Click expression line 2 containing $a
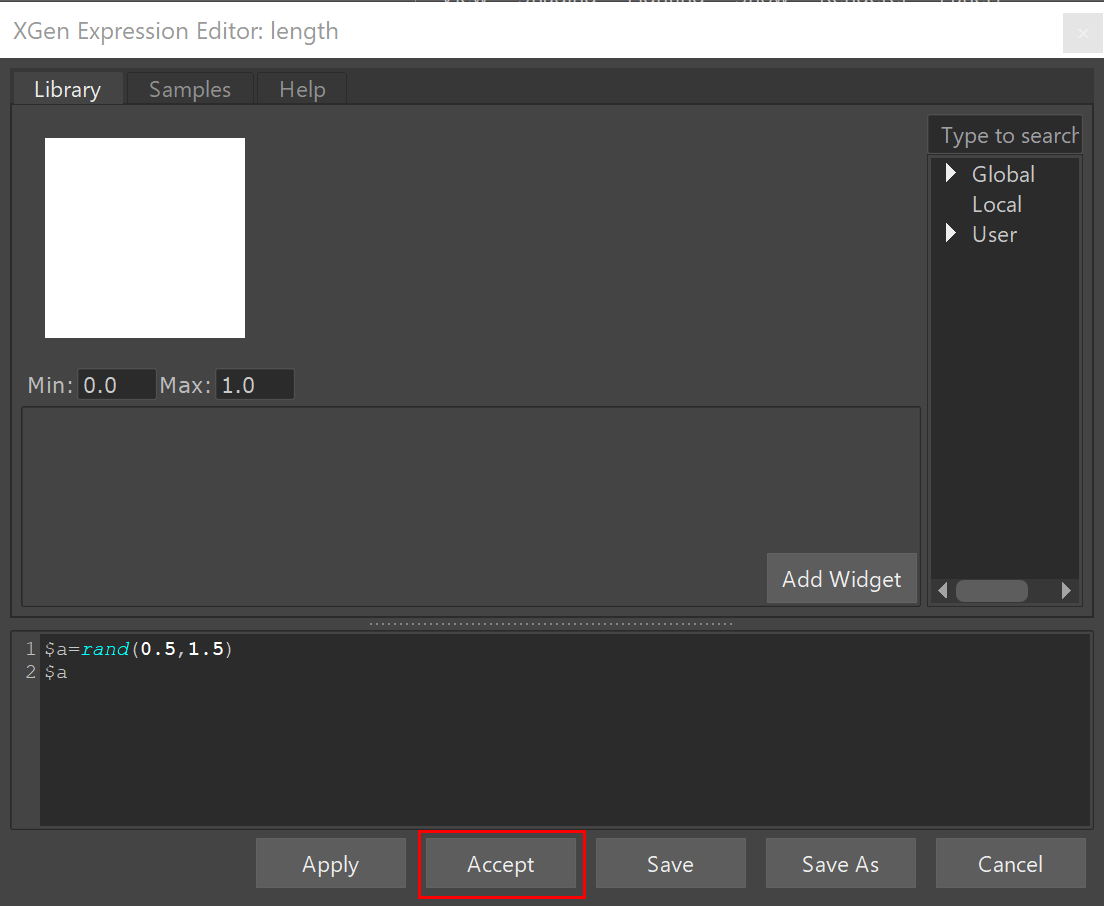 56,672
